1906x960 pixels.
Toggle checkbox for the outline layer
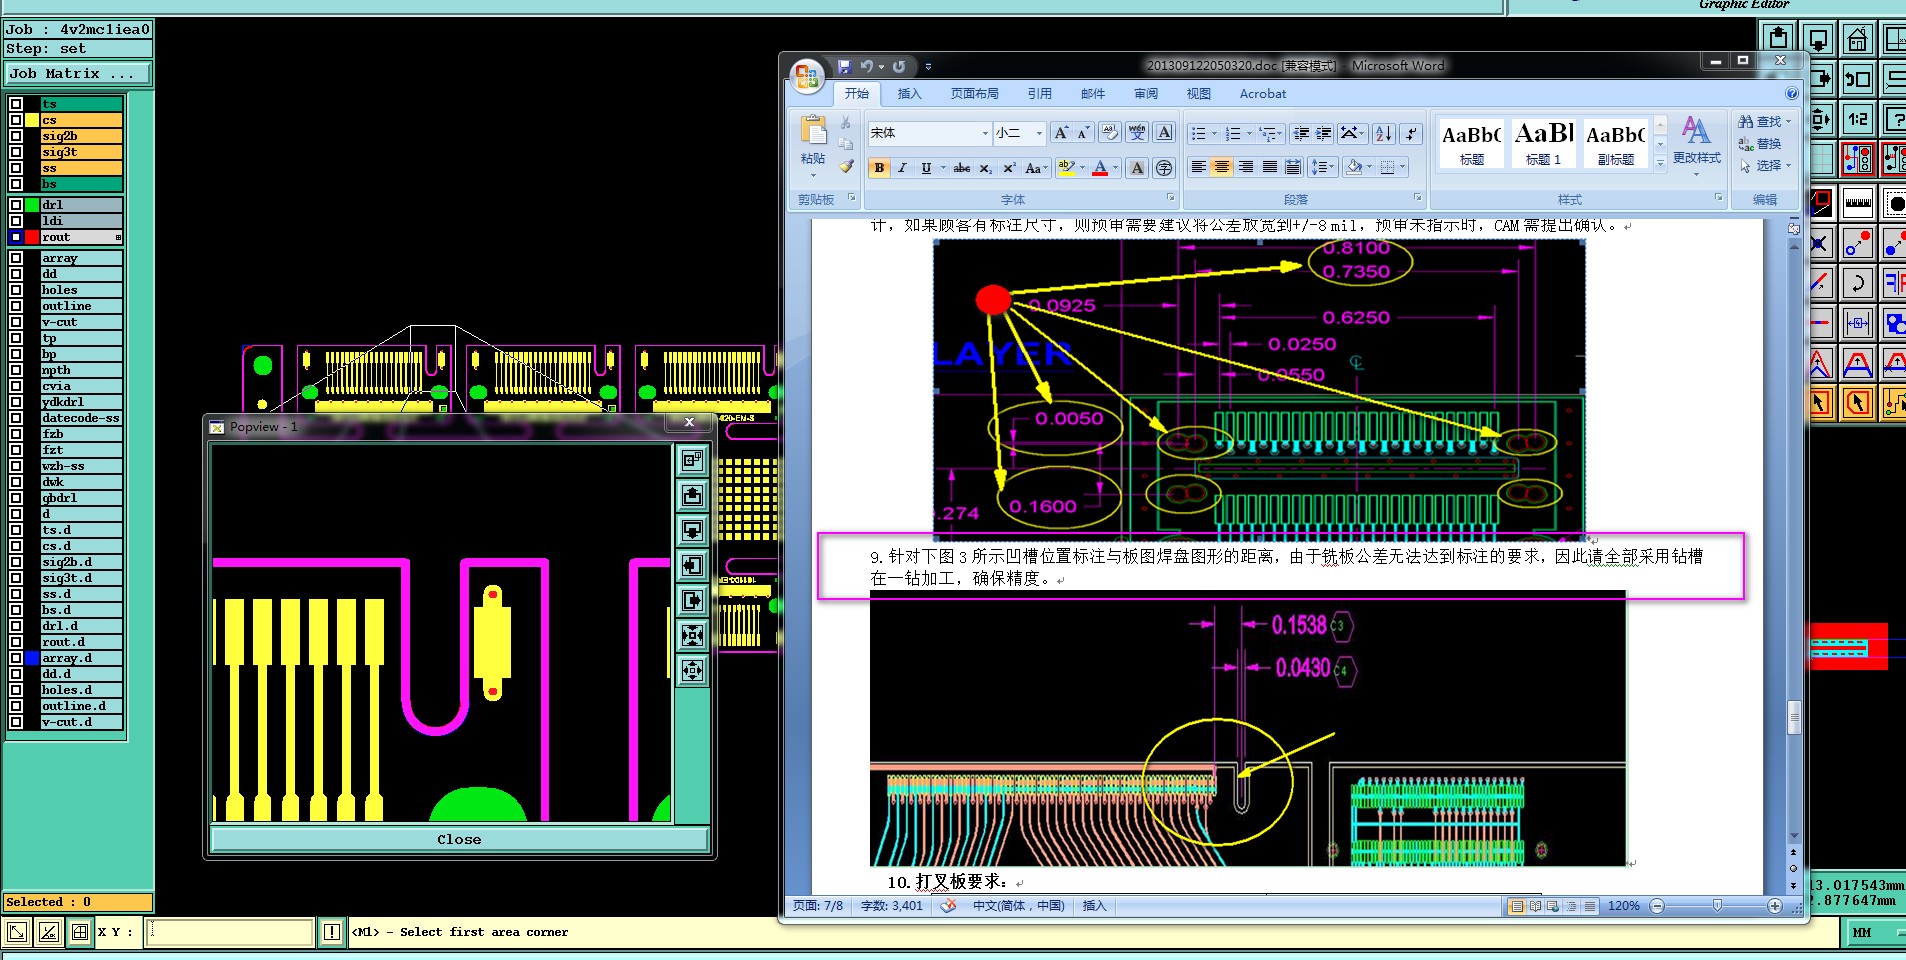pyautogui.click(x=16, y=306)
